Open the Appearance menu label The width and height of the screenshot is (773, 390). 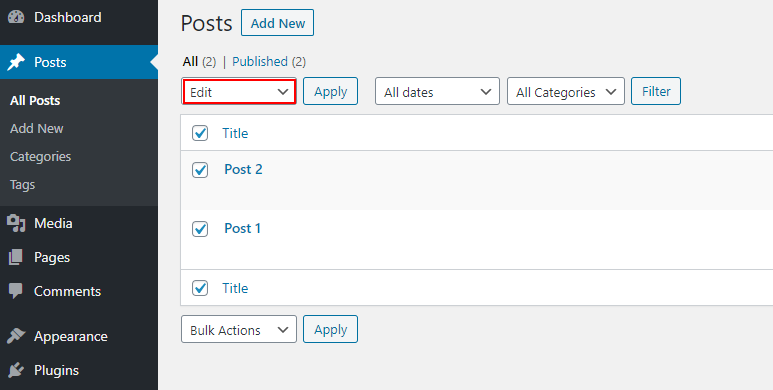pyautogui.click(x=70, y=336)
